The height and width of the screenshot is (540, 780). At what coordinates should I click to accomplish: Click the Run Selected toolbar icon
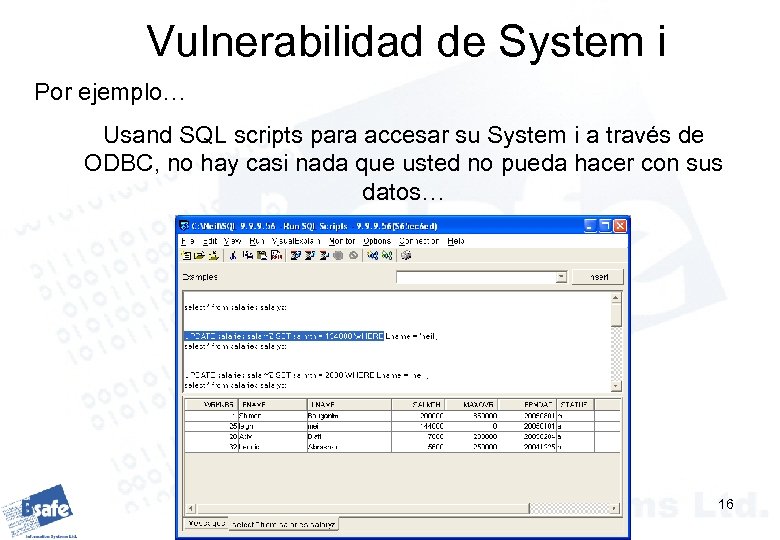click(324, 256)
